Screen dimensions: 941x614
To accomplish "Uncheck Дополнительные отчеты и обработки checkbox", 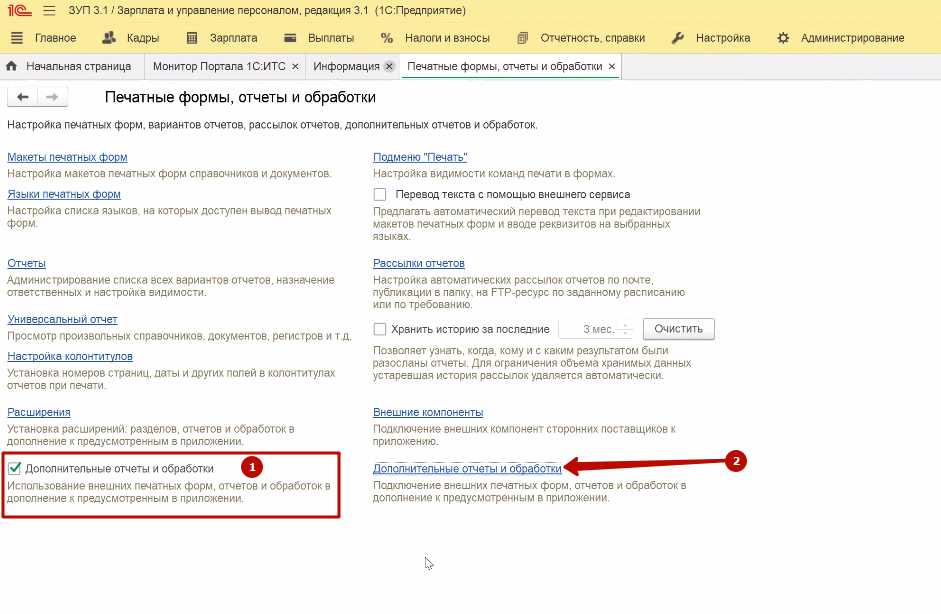I will click(15, 467).
